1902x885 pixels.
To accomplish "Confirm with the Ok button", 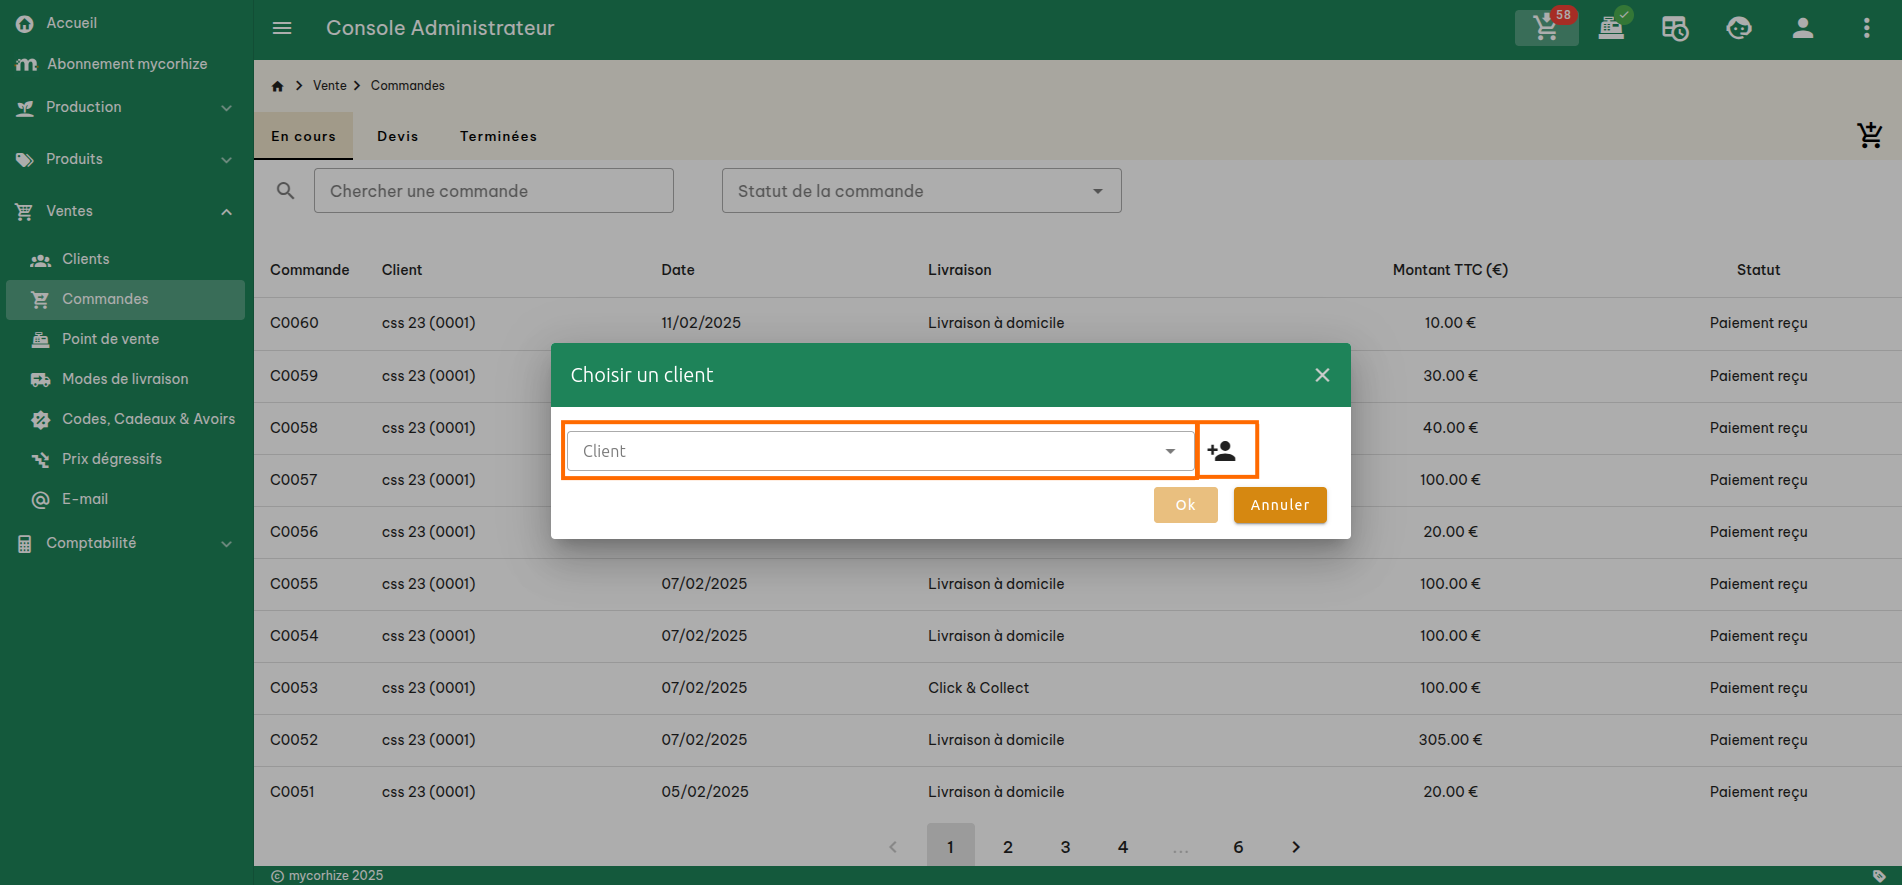I will tap(1186, 505).
